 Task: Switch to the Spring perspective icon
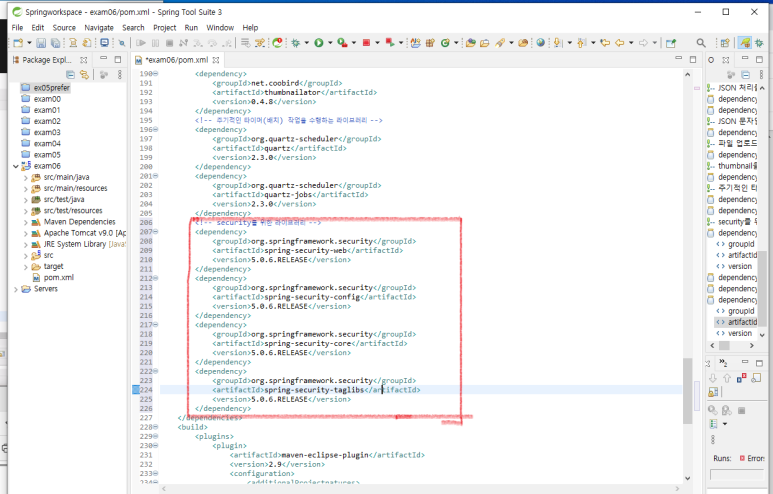pyautogui.click(x=745, y=43)
